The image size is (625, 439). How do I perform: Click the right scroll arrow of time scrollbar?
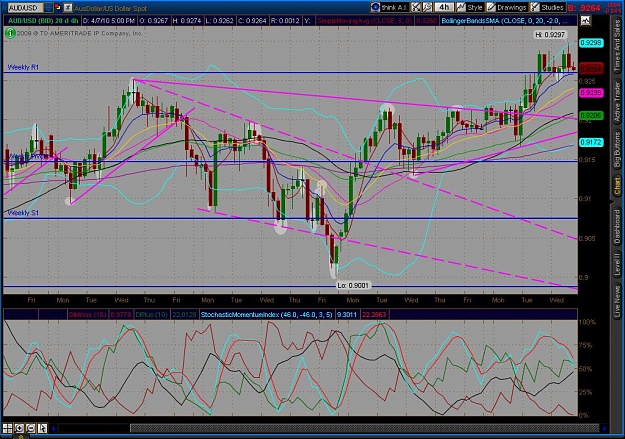click(x=604, y=429)
